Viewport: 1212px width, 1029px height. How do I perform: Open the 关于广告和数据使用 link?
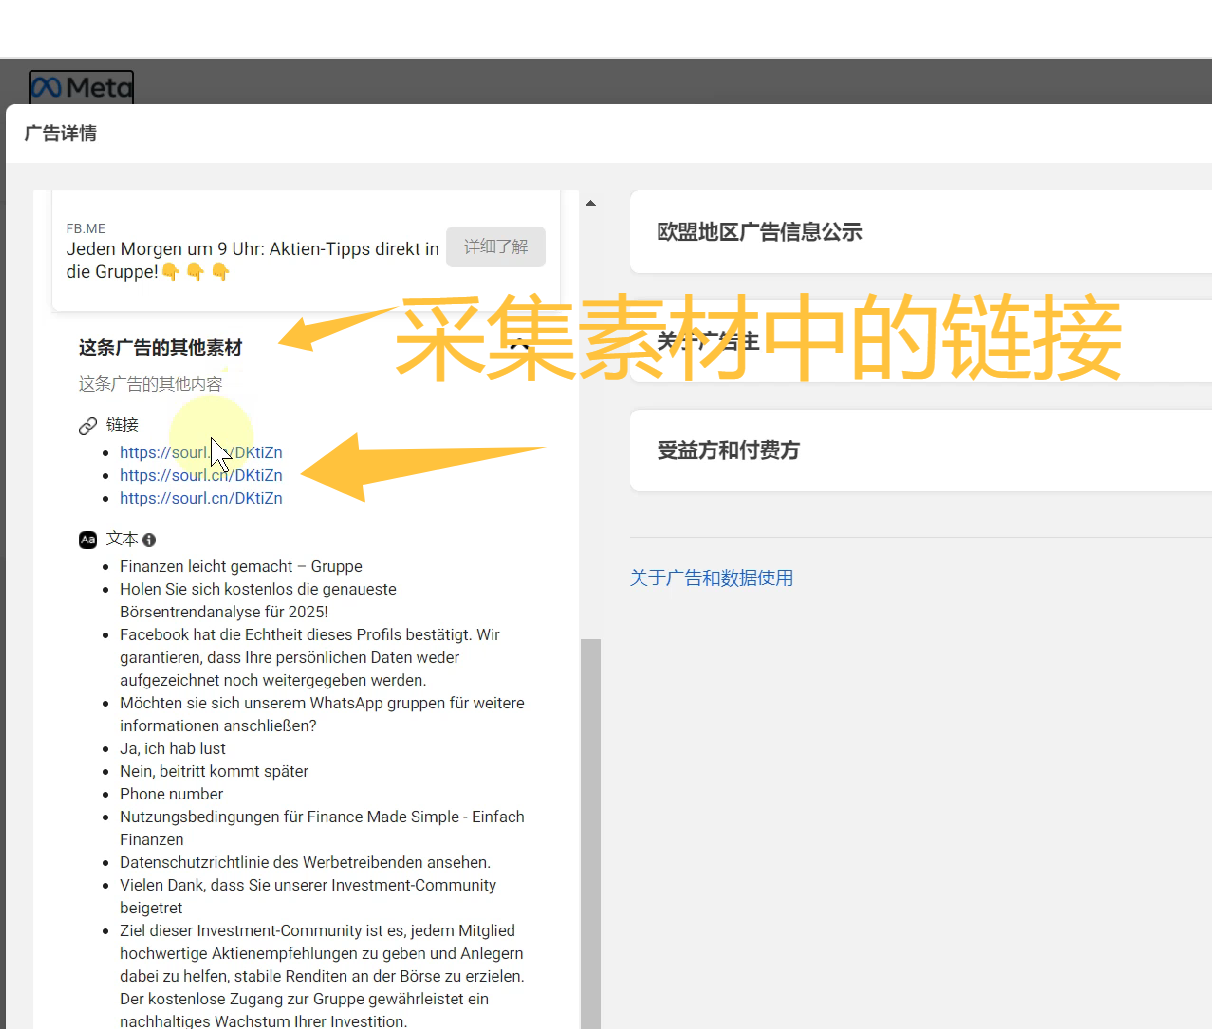pos(711,578)
